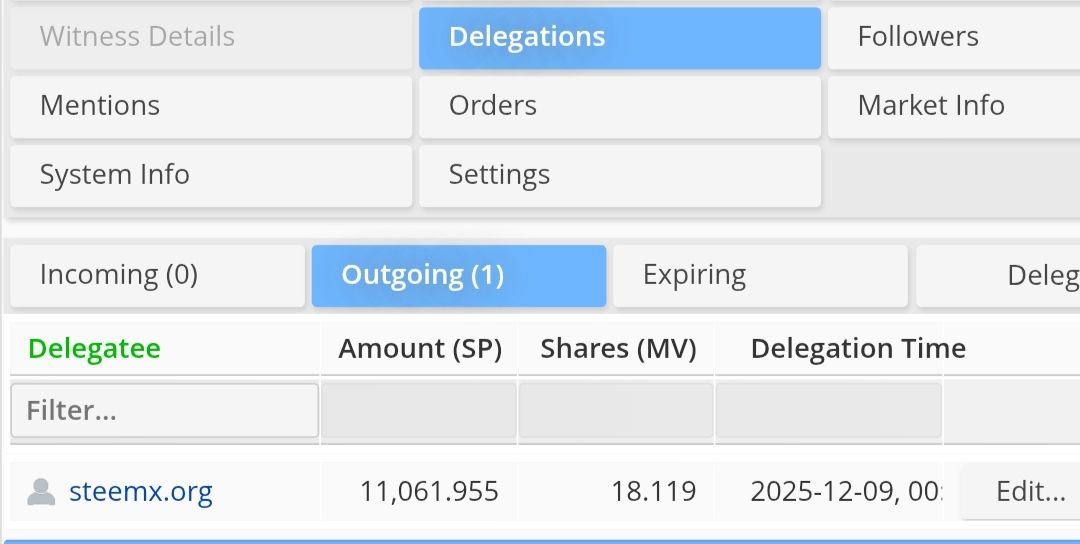Sort by the Shares (MV) column

[618, 348]
